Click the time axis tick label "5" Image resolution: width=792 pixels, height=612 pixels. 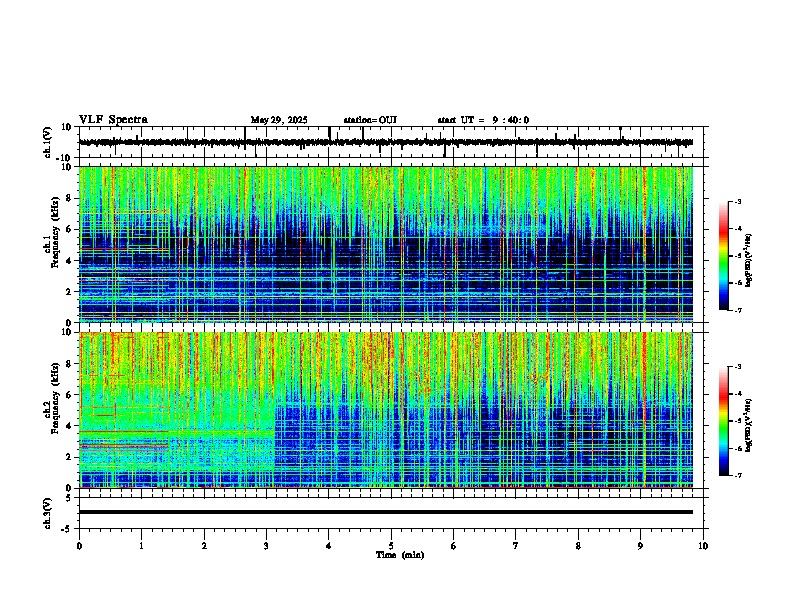pyautogui.click(x=391, y=546)
